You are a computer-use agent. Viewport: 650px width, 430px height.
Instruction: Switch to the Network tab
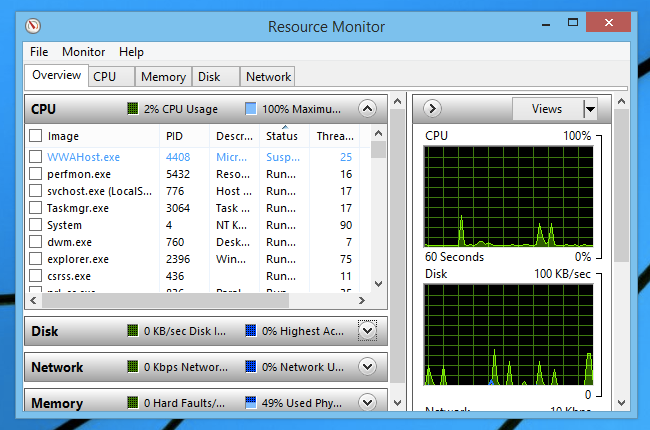coord(268,77)
